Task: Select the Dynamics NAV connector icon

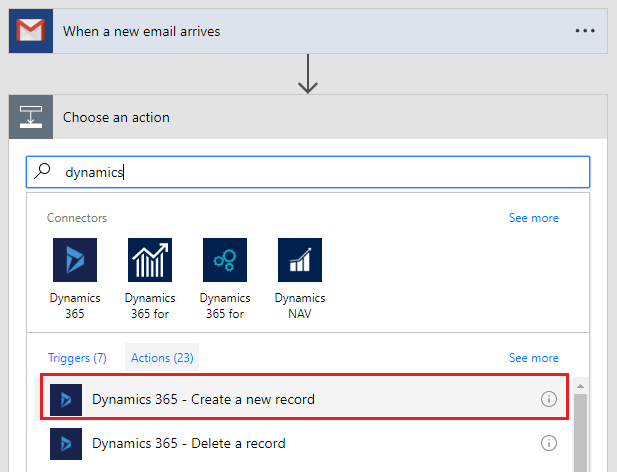Action: [300, 260]
